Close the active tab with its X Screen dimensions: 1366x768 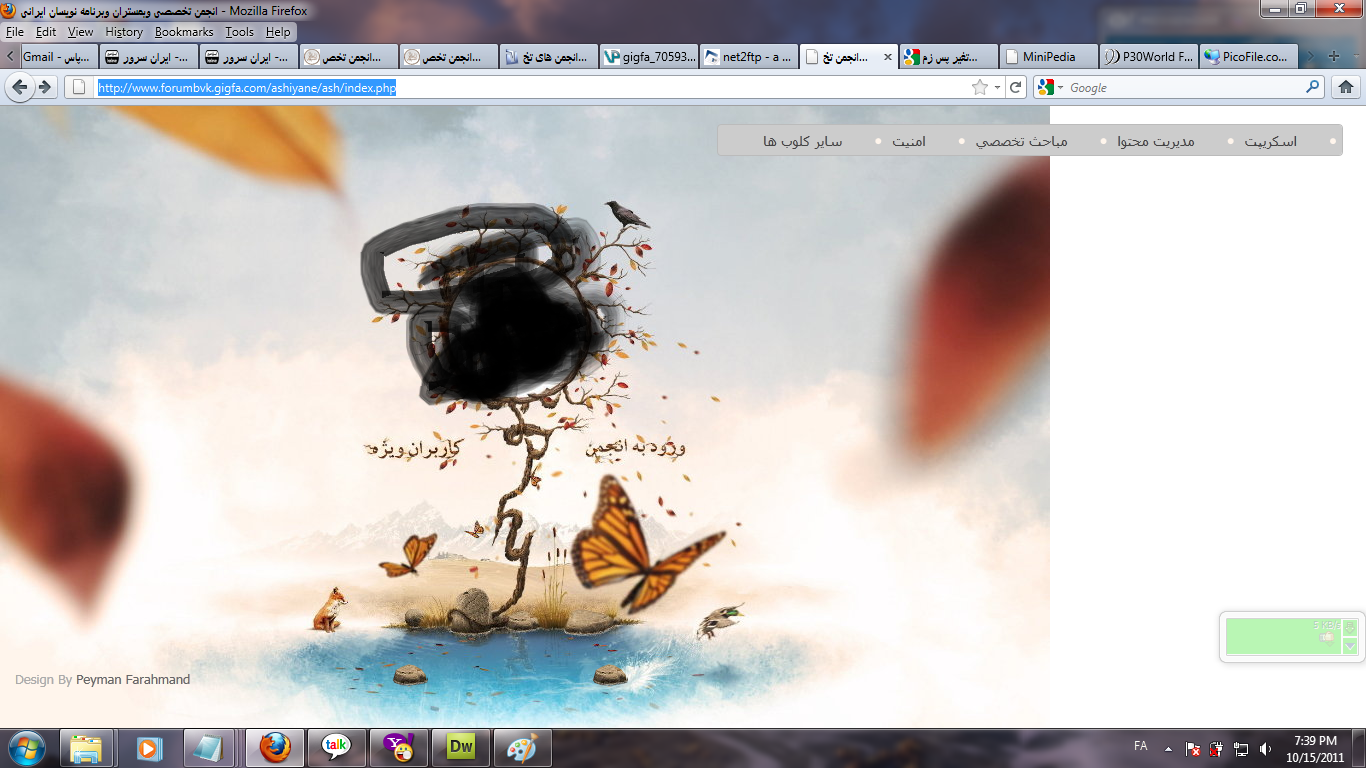pyautogui.click(x=887, y=57)
